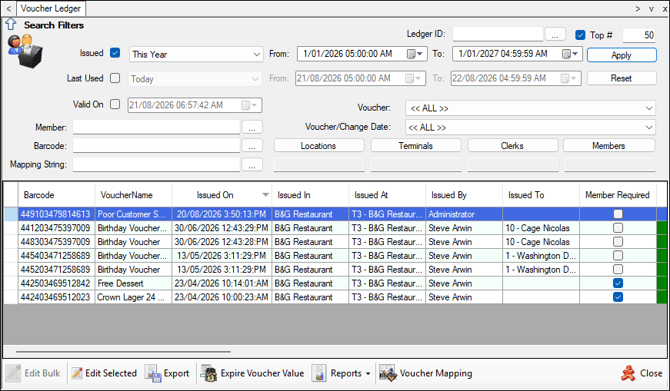Click the red Close figure icon

(x=628, y=373)
